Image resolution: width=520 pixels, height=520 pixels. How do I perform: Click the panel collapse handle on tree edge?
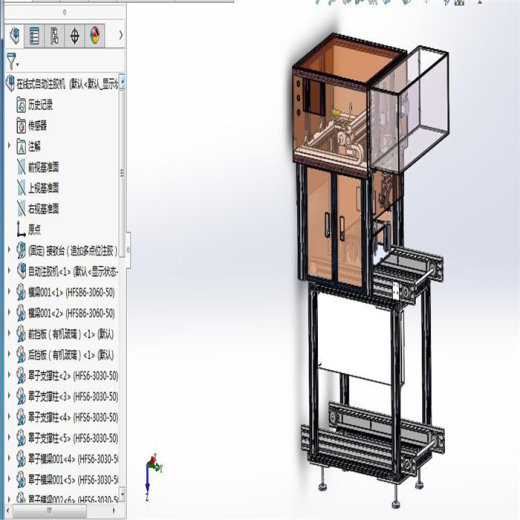(128, 249)
